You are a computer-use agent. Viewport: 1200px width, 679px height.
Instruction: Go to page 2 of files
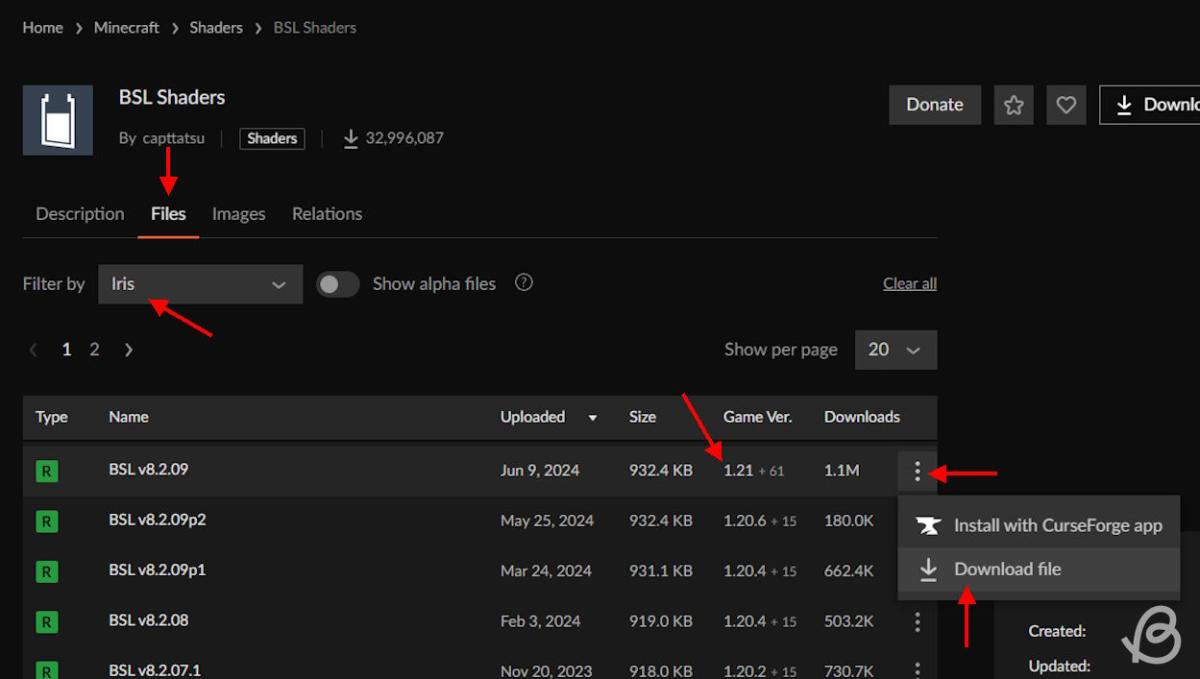[x=94, y=350]
